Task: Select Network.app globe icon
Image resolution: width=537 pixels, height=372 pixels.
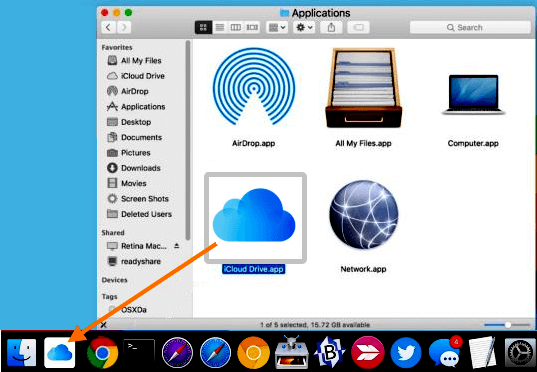Action: [364, 214]
